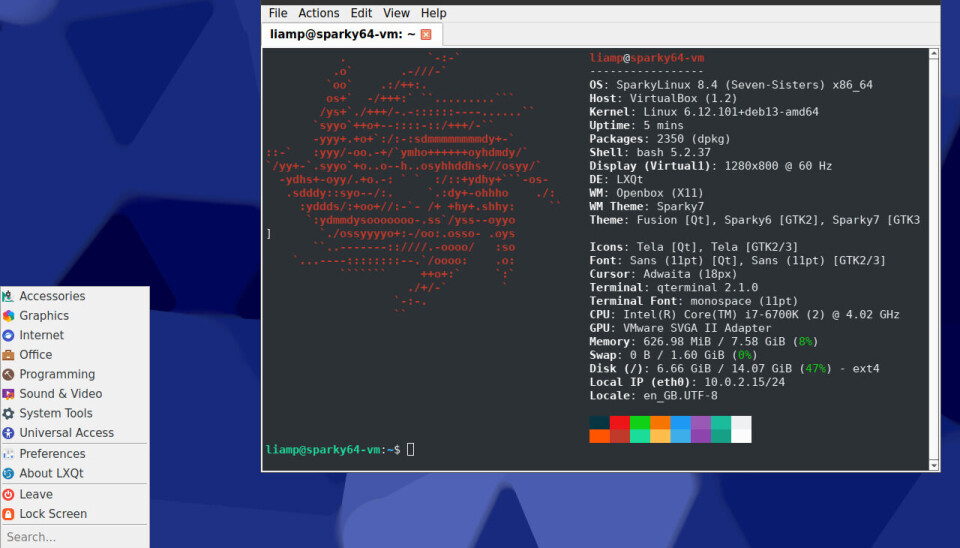Close the liamp@sparky64-vm terminal tab
The width and height of the screenshot is (960, 548).
point(426,34)
